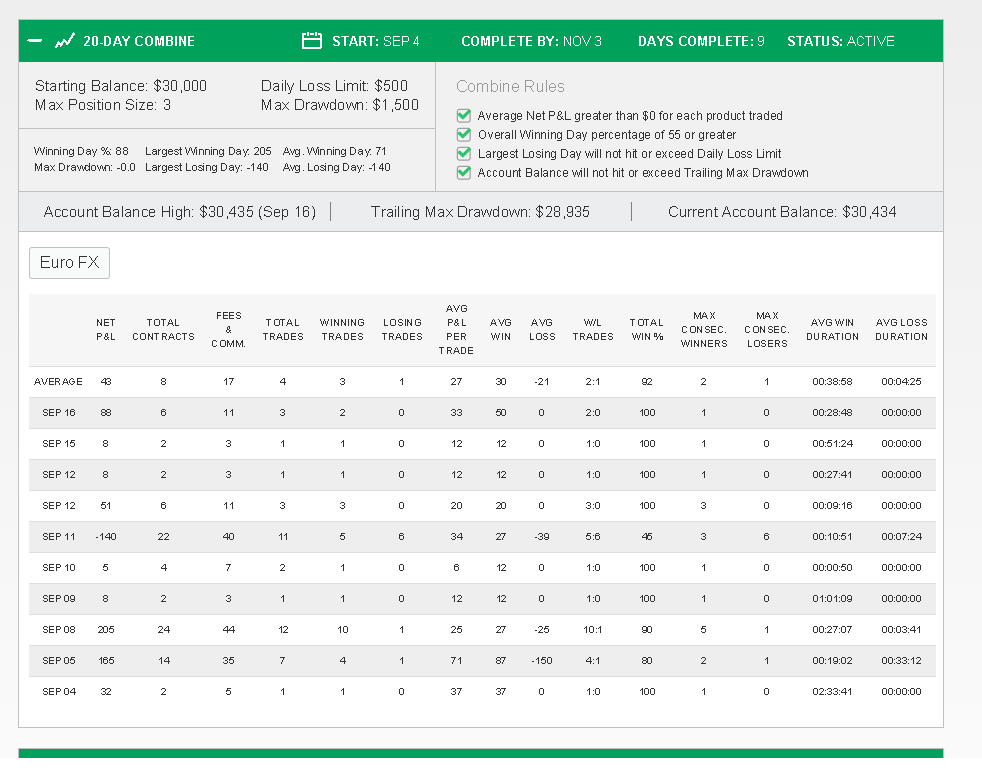Click the -150 average loss for SEP 05
This screenshot has height=768, width=982.
[x=542, y=661]
